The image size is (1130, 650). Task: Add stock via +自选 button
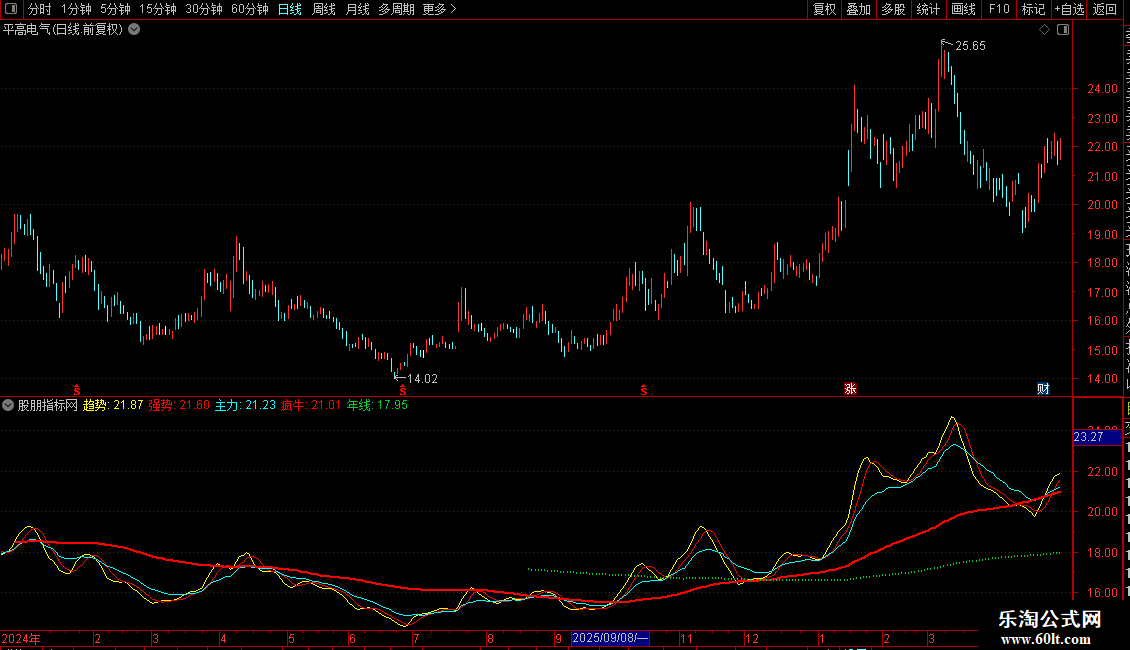[1069, 9]
